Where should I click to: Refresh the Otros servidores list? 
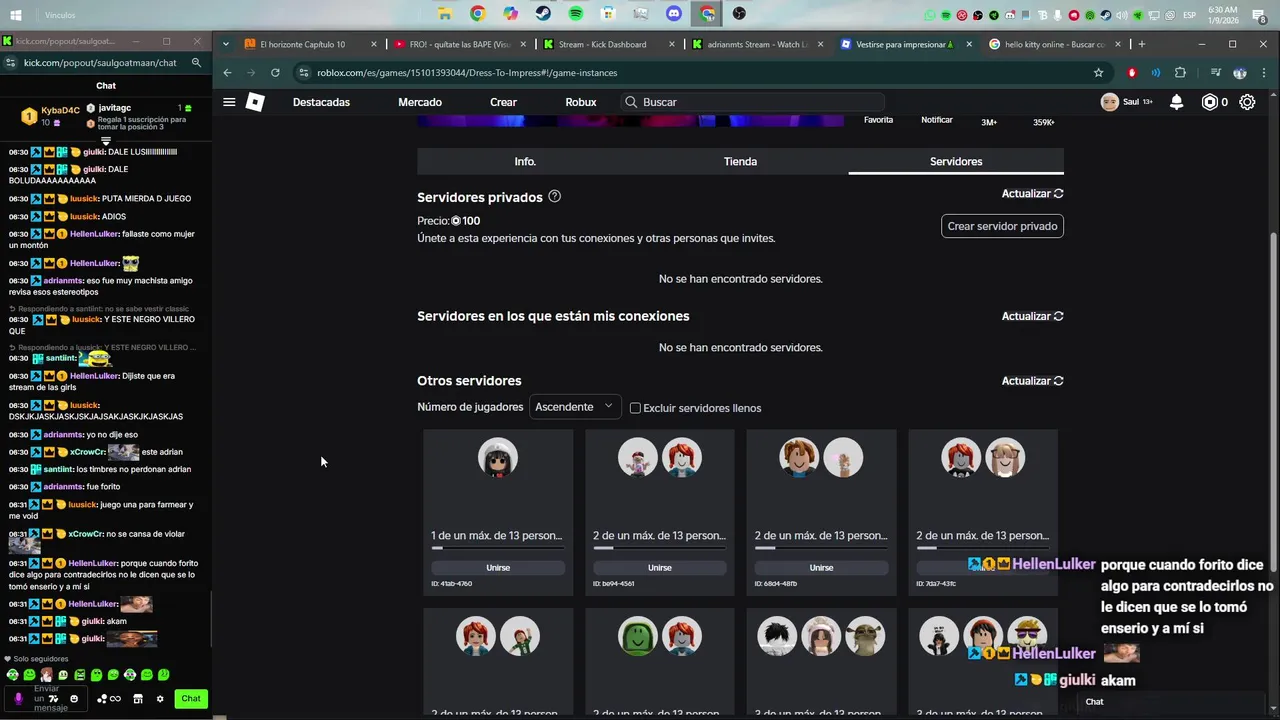point(1032,381)
